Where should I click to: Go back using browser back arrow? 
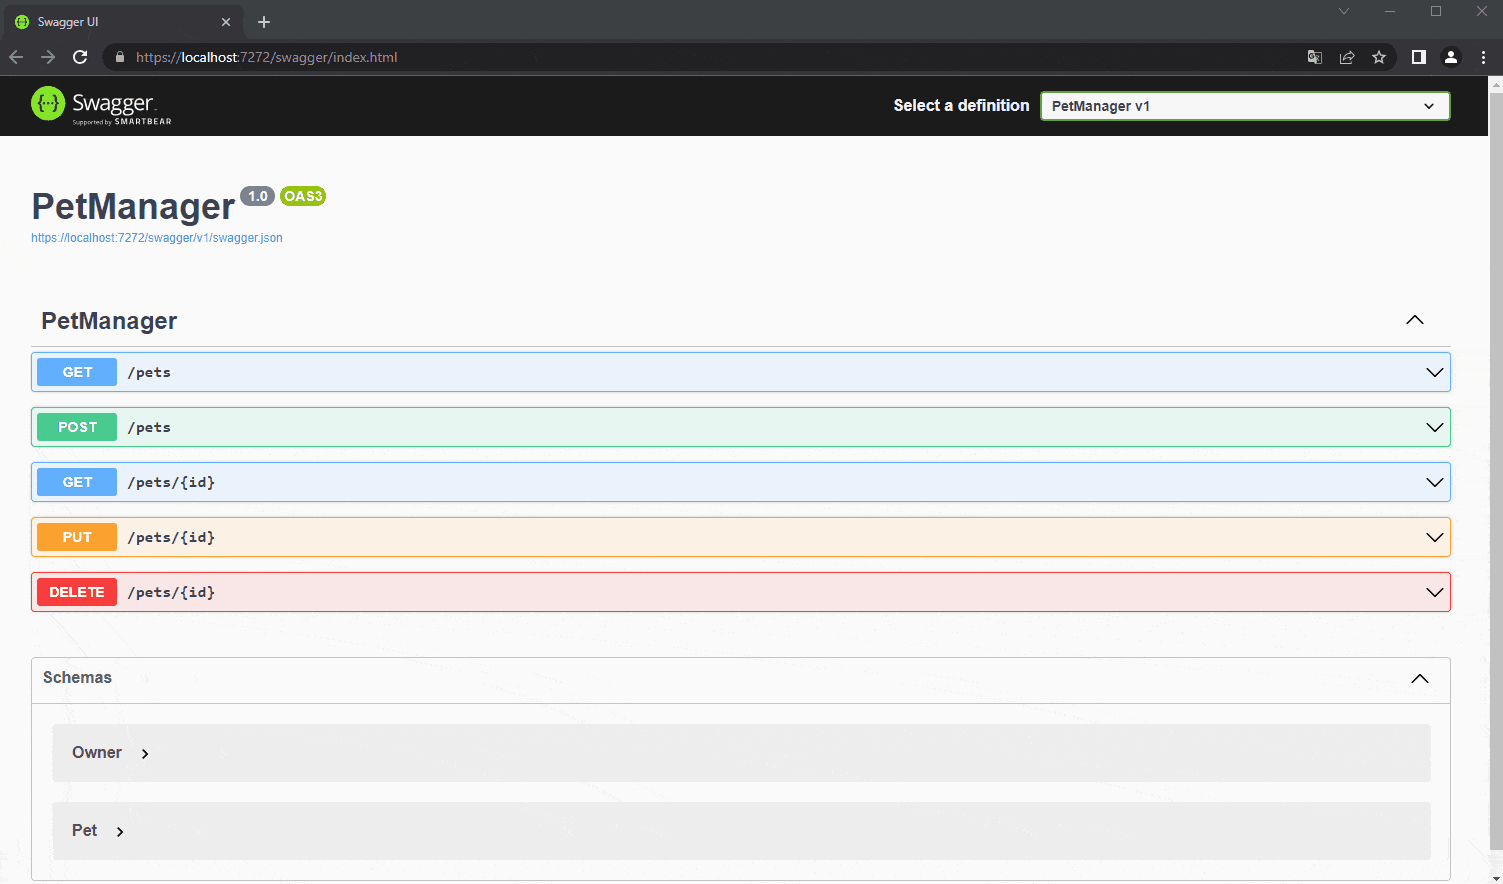[16, 57]
